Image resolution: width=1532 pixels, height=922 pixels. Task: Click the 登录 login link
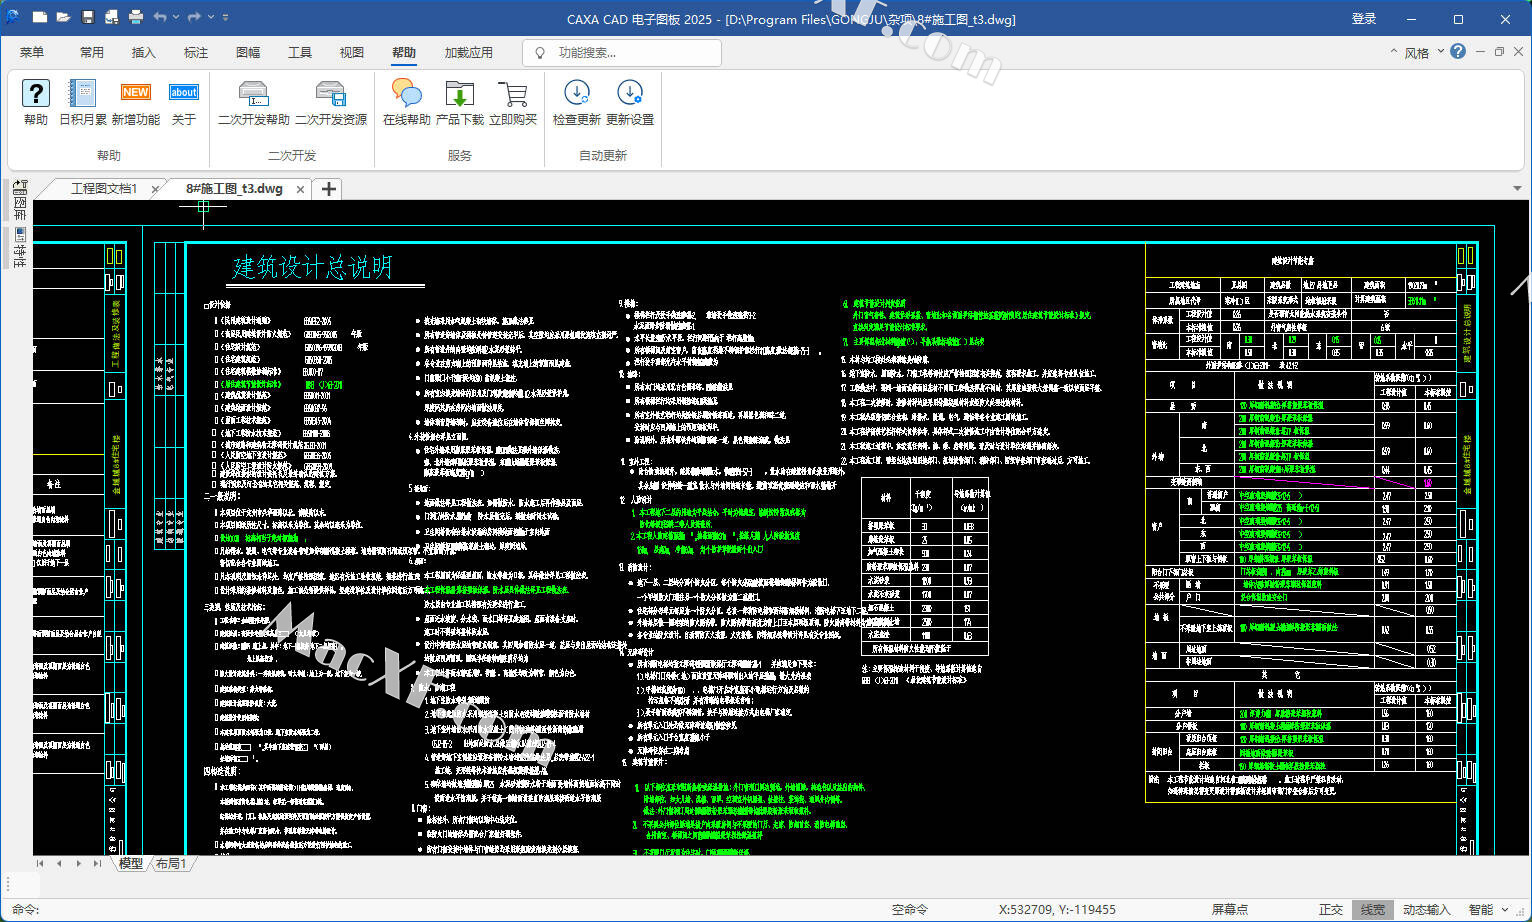(1364, 19)
